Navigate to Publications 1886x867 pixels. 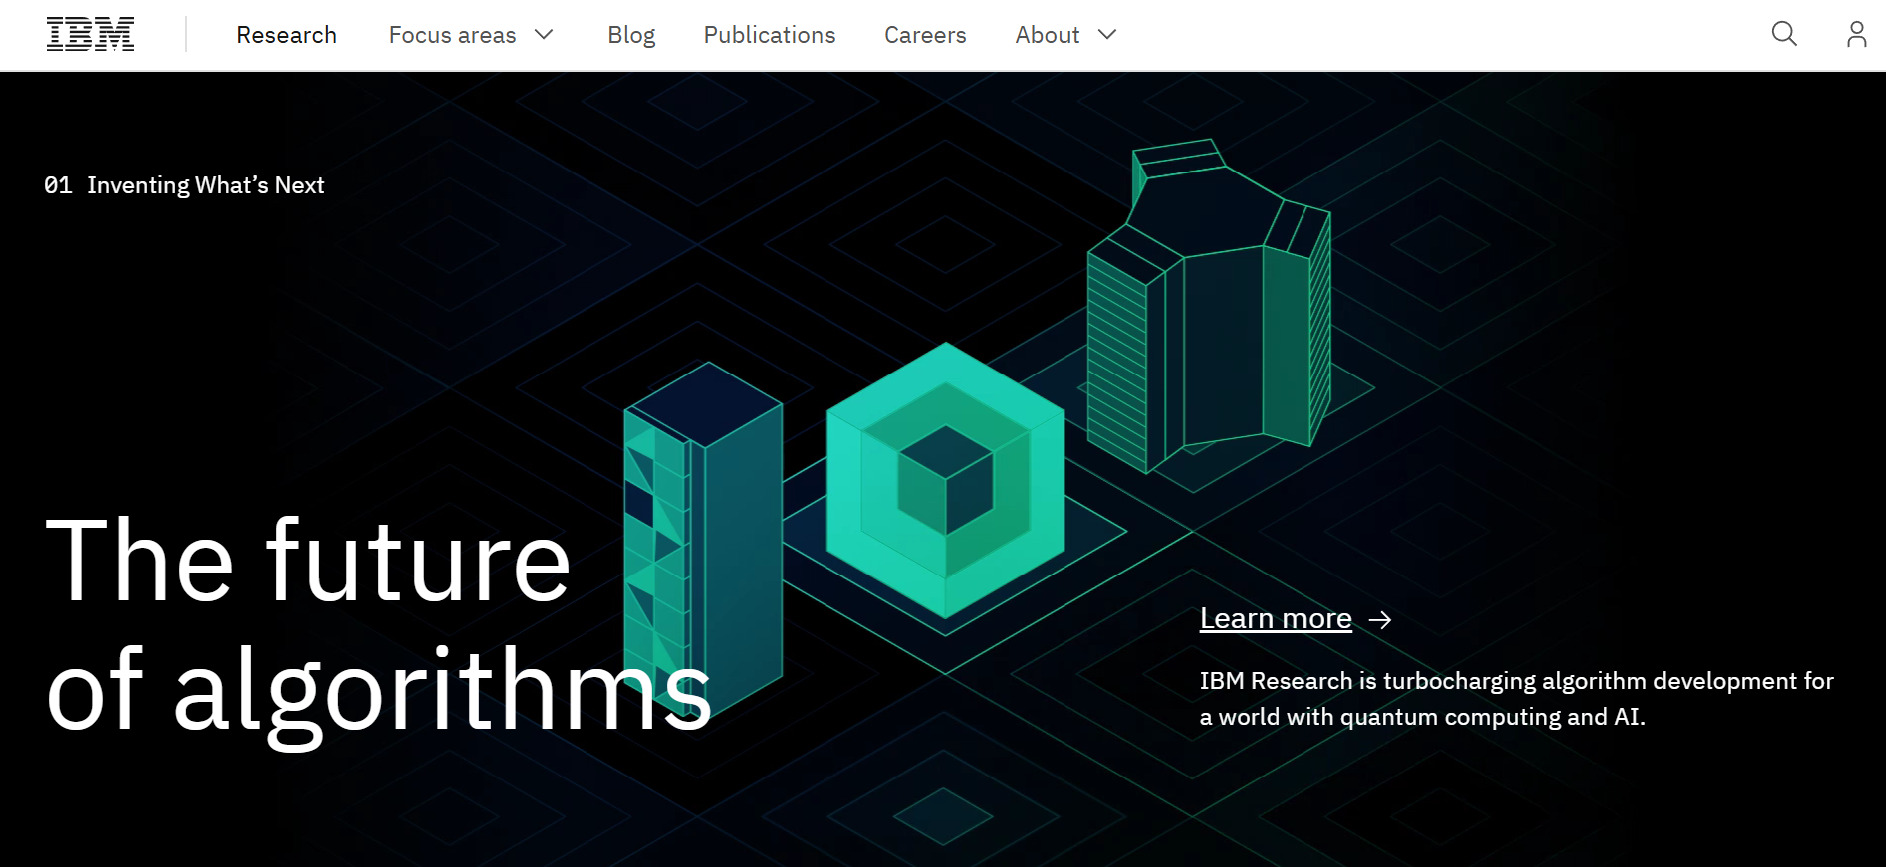769,35
